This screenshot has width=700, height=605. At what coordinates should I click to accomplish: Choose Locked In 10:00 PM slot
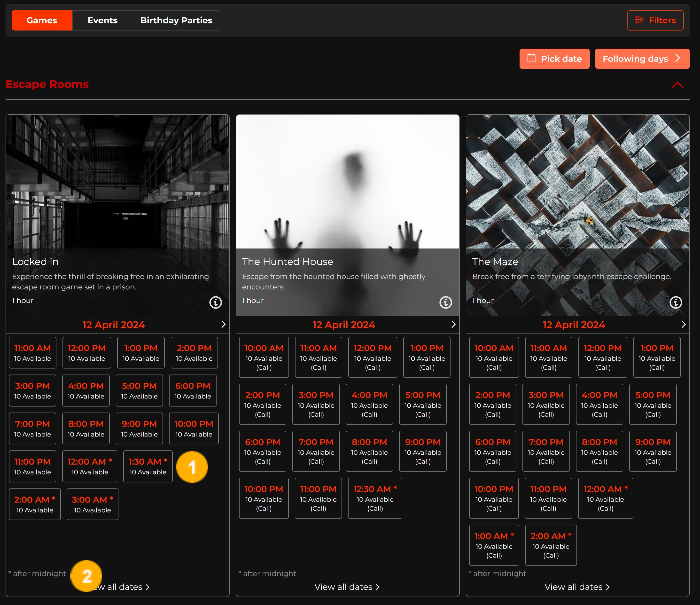194,429
